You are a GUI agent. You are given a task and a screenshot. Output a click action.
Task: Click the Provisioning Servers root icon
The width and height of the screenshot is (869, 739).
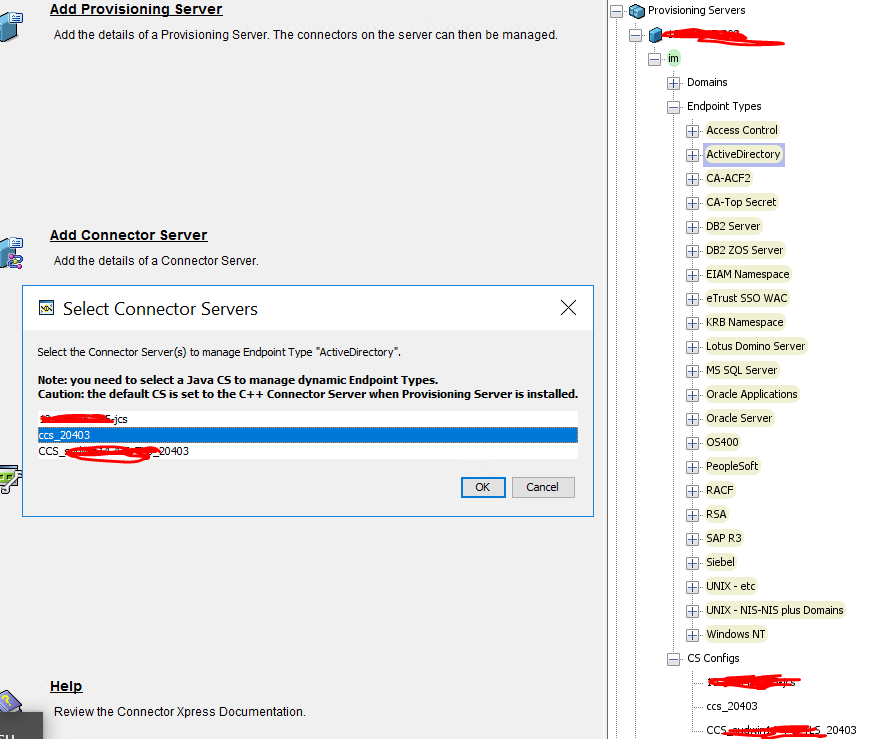637,10
